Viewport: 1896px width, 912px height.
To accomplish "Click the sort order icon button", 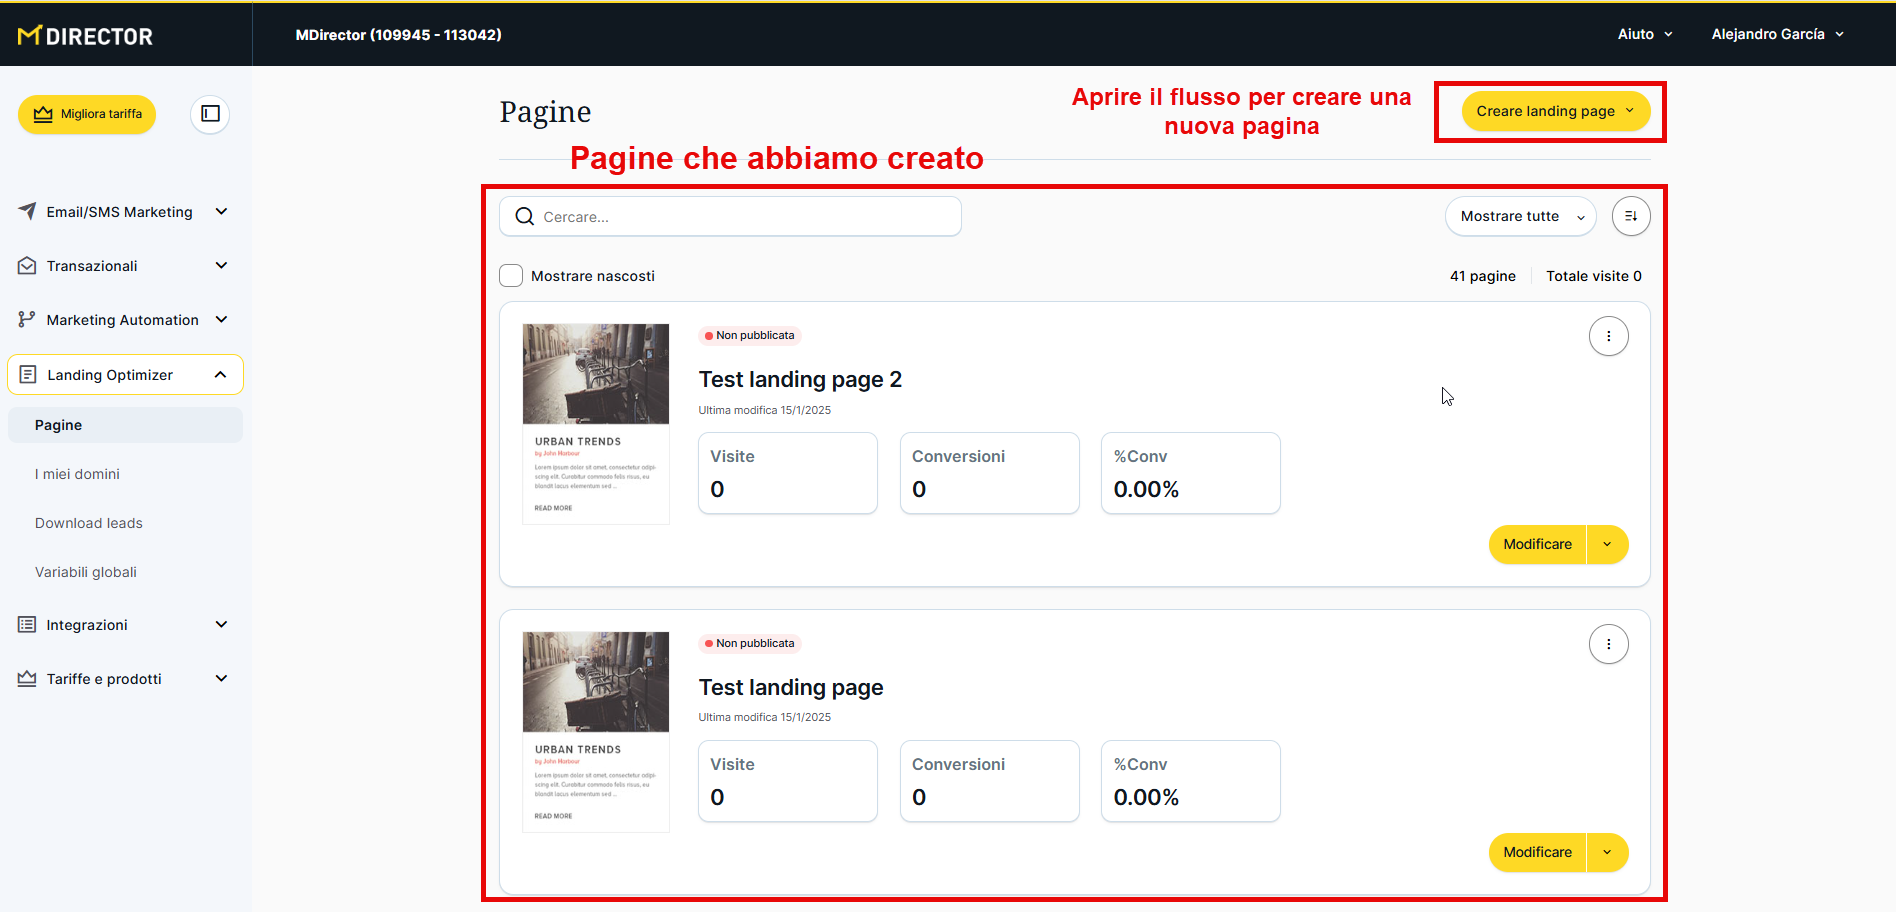I will pyautogui.click(x=1630, y=216).
